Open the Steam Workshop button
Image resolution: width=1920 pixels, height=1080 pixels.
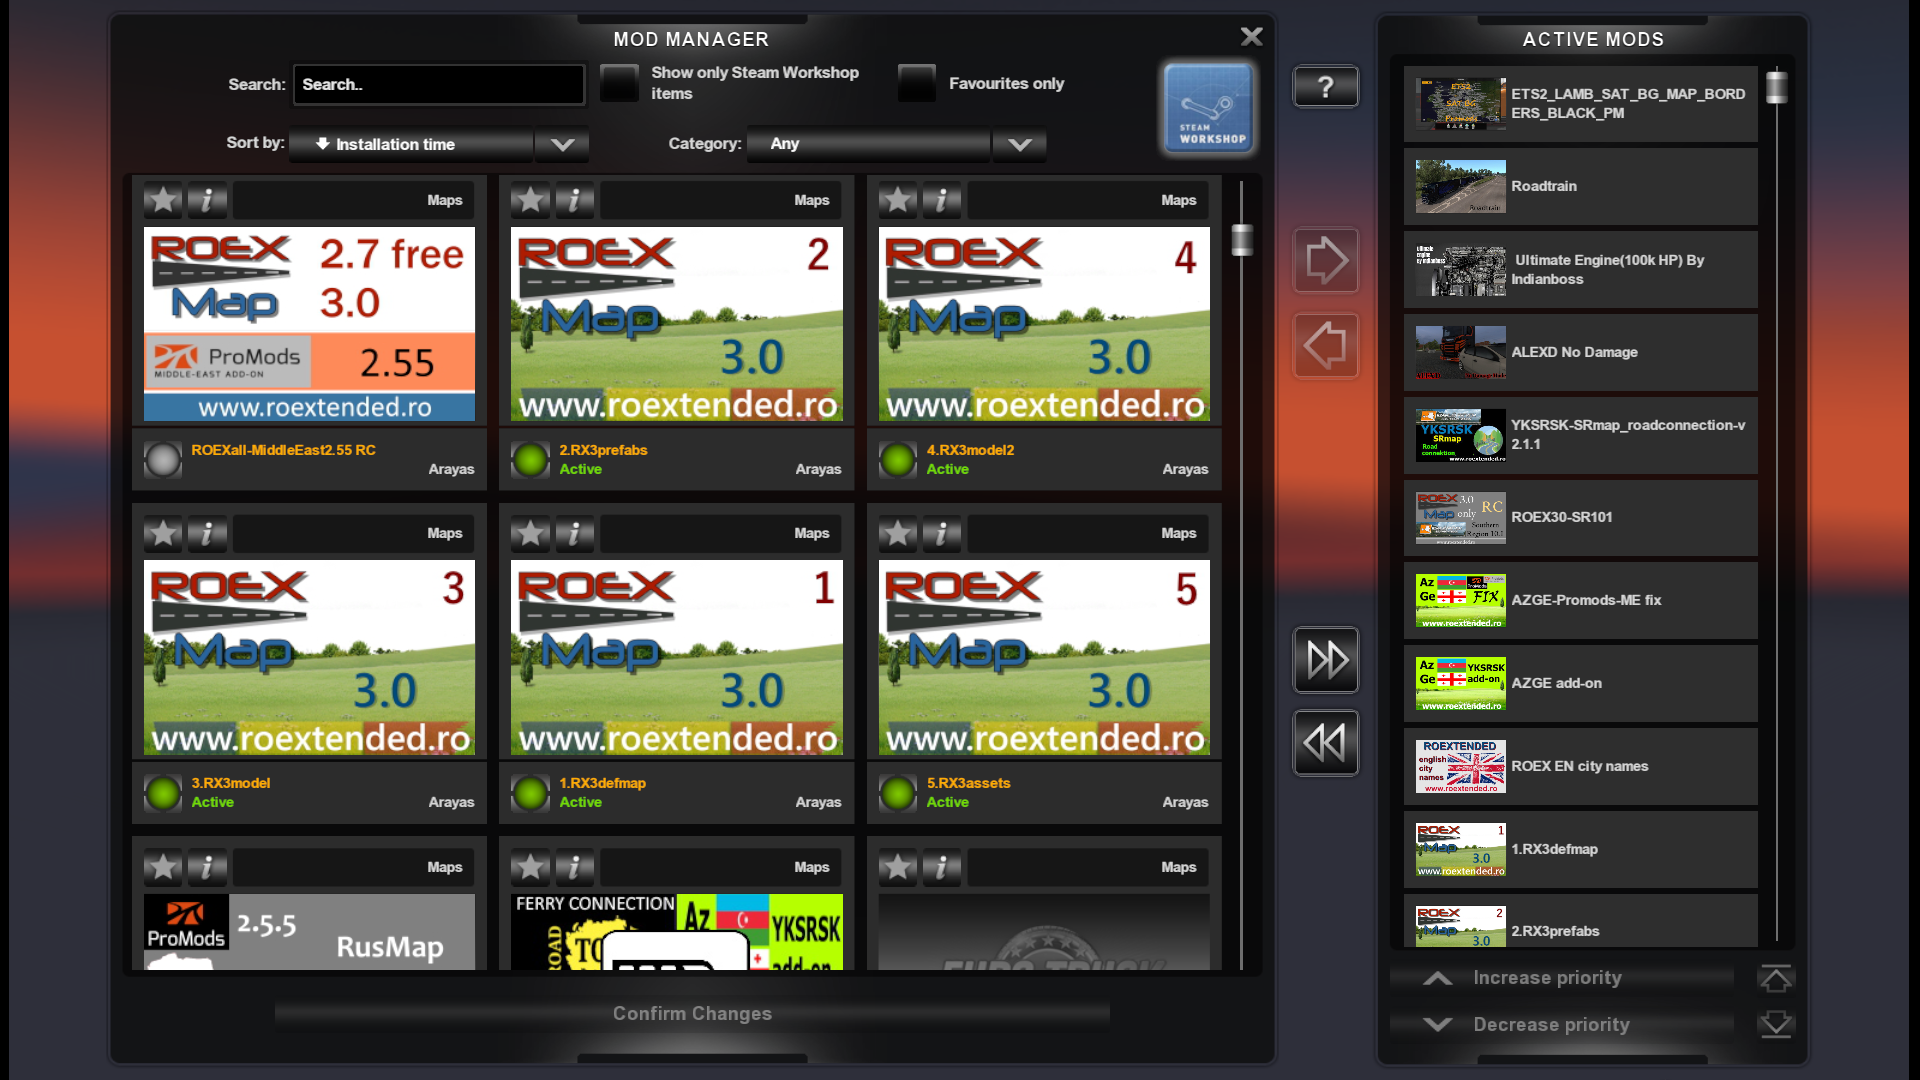click(x=1208, y=109)
